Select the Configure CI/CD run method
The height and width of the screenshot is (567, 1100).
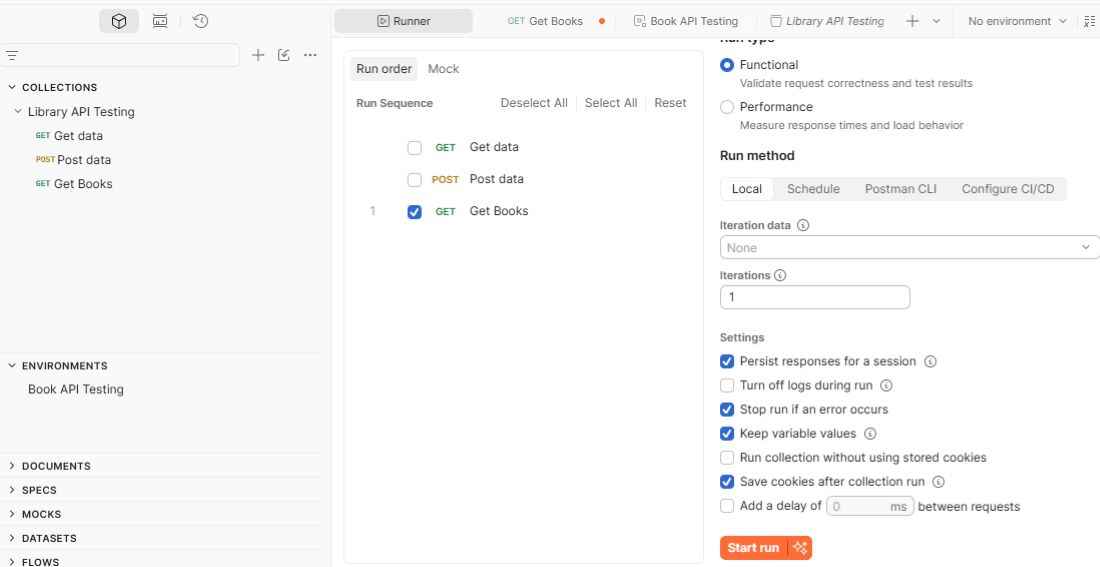(x=1007, y=189)
